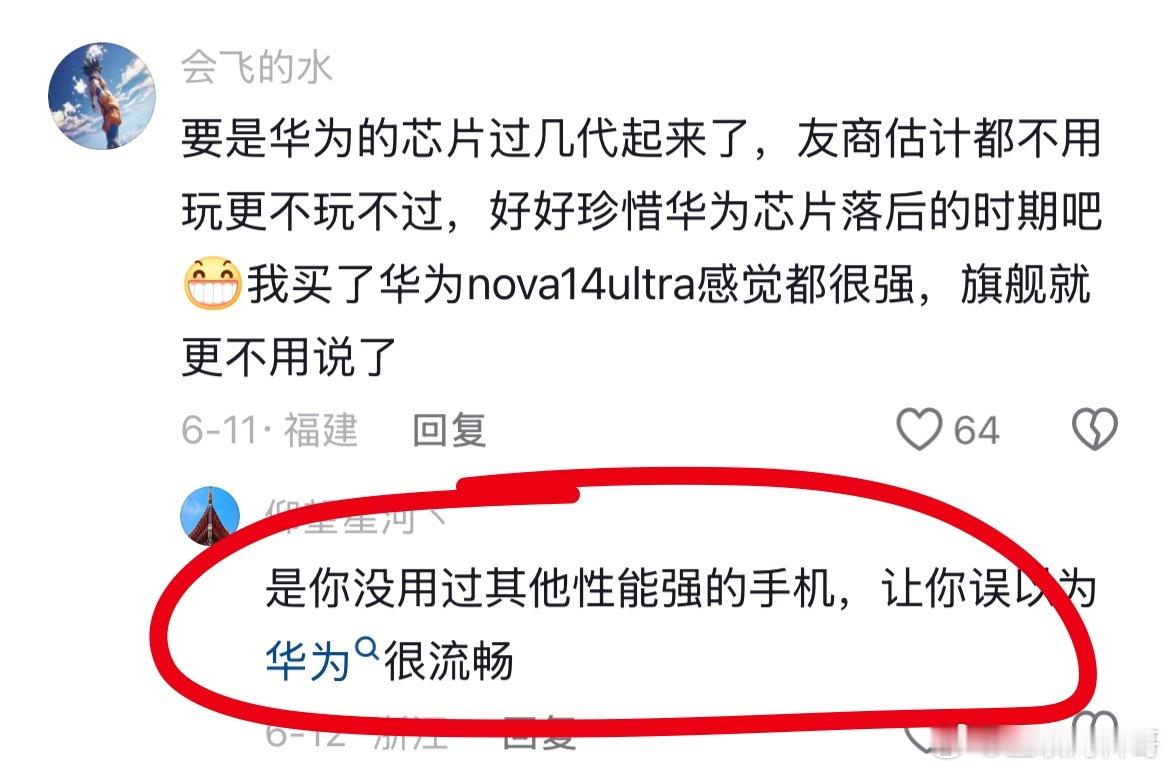Image resolution: width=1170 pixels, height=771 pixels.
Task: Tap the comment line starting 要是华为的芯片
Action: click(x=641, y=140)
